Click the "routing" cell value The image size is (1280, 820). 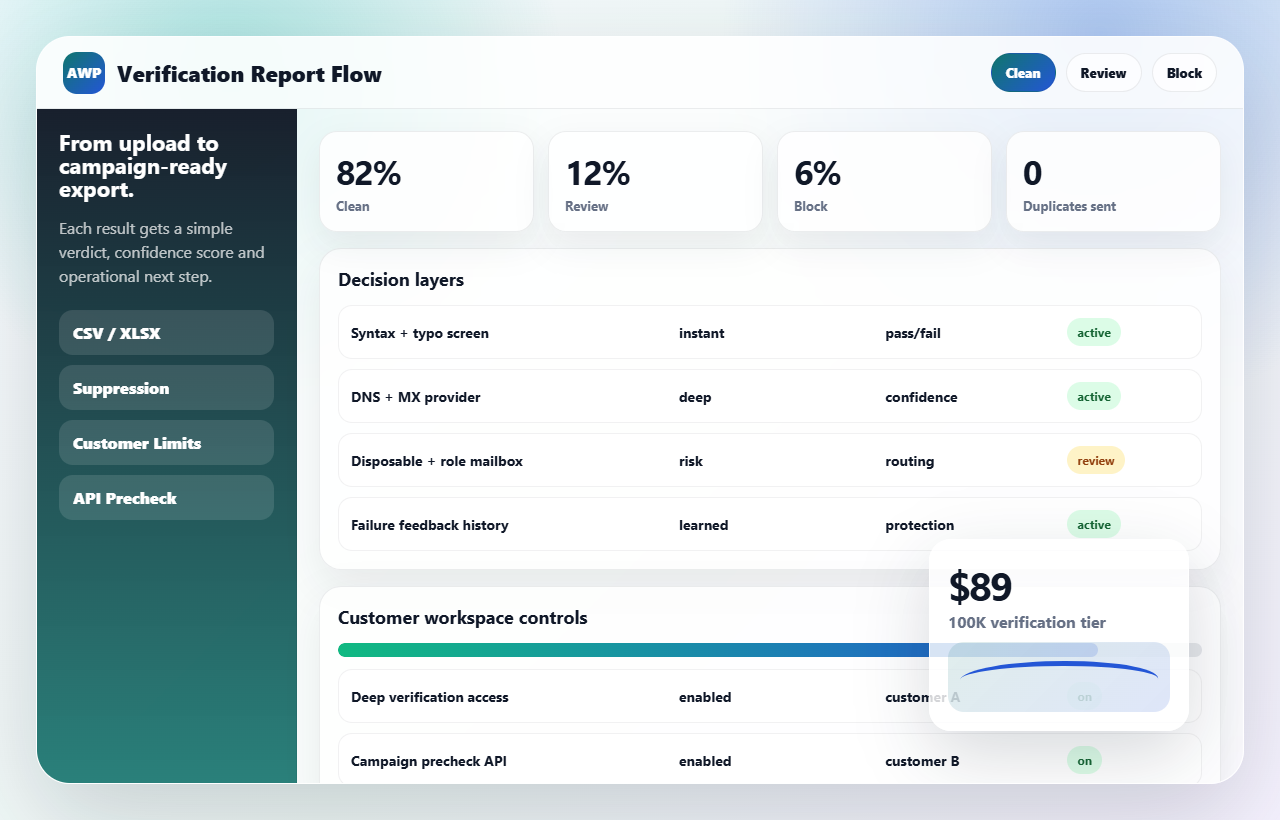coord(910,461)
